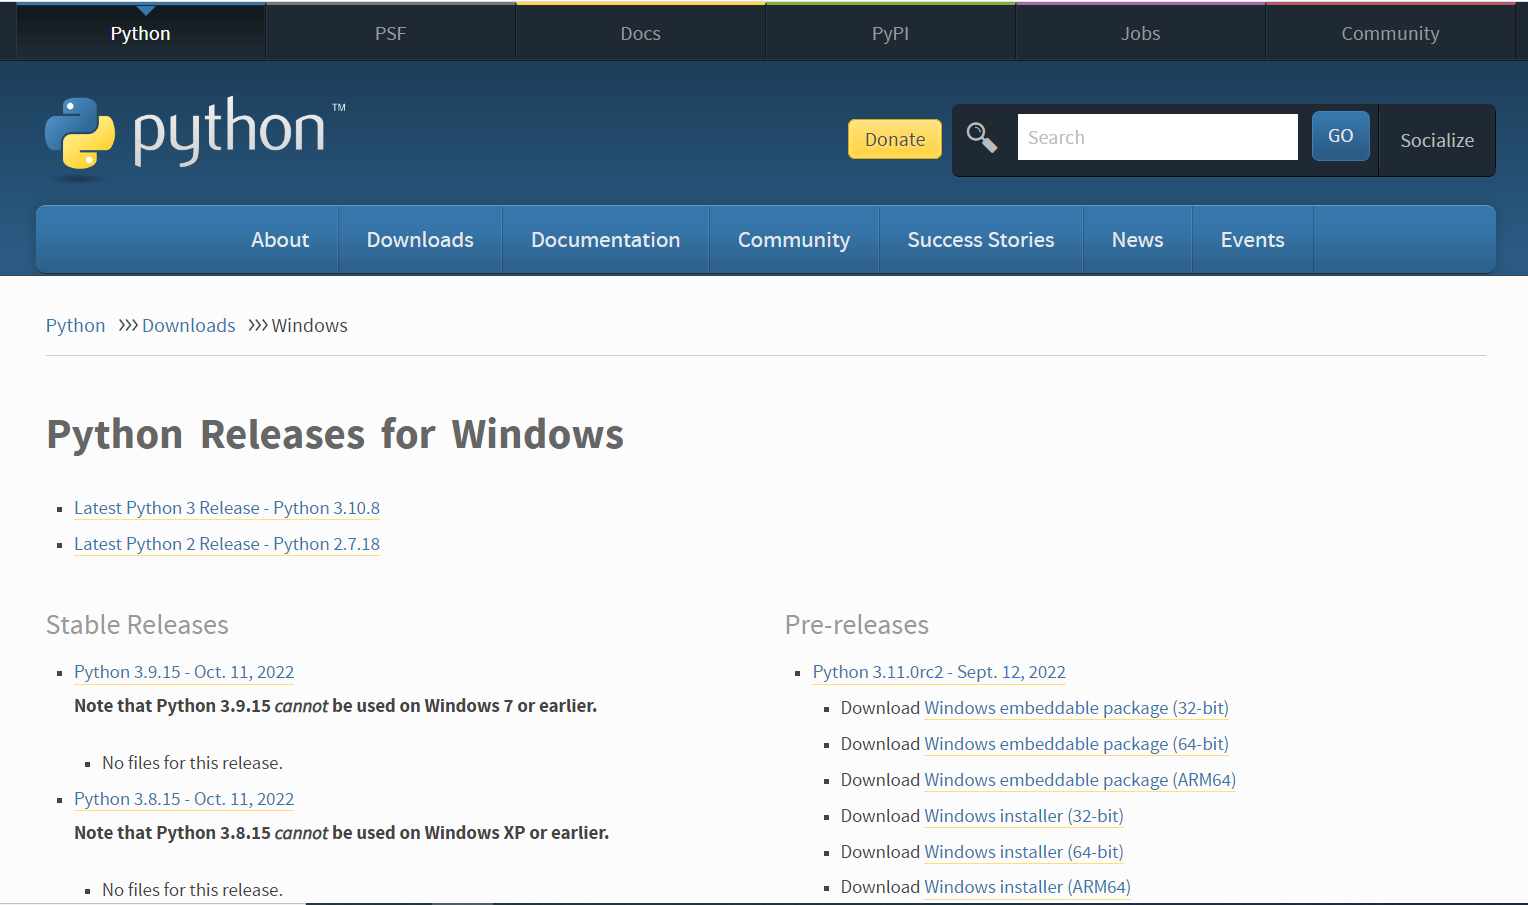Click 'No files for this release' under 3.9.15
The width and height of the screenshot is (1528, 905).
pyautogui.click(x=192, y=763)
